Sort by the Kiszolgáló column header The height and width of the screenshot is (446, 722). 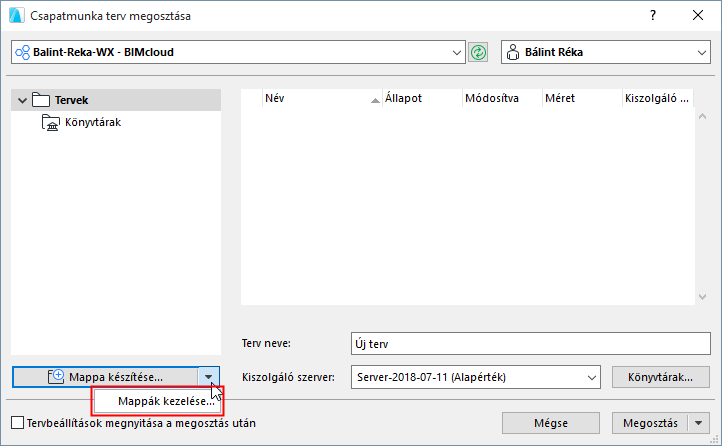point(658,98)
